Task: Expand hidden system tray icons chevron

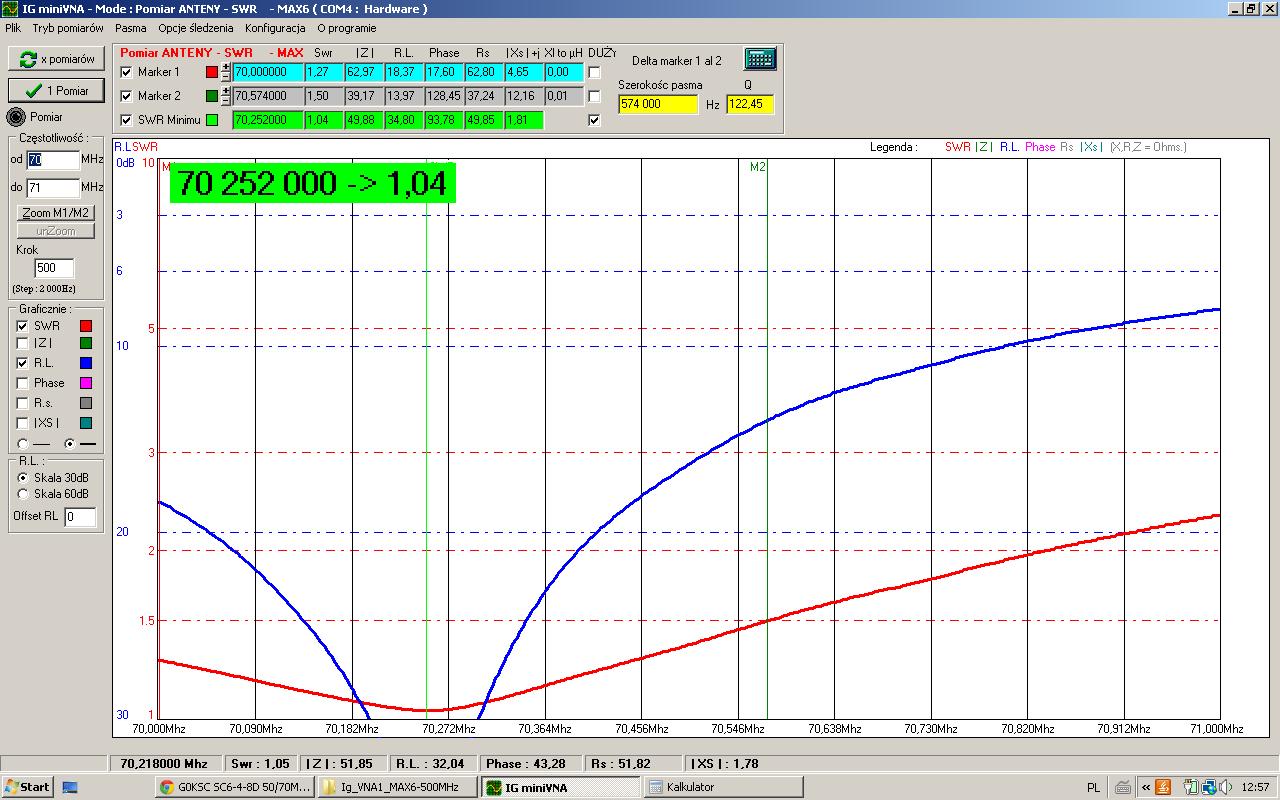Action: (x=1146, y=787)
